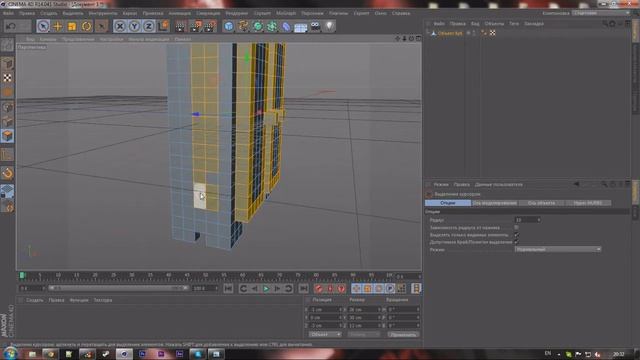Screen dimensions: 640x360
Task: Switch to the Modeling Axis tab
Action: (x=495, y=203)
